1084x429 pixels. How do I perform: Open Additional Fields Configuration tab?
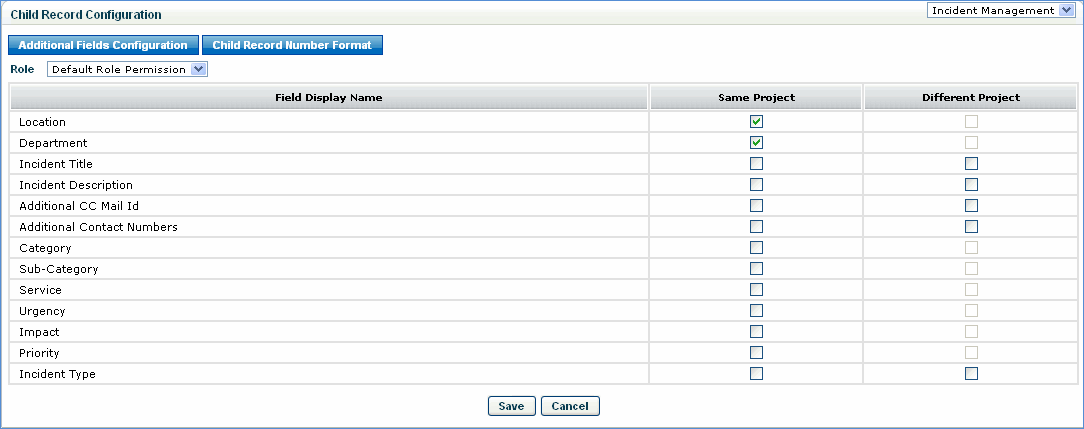tap(103, 45)
